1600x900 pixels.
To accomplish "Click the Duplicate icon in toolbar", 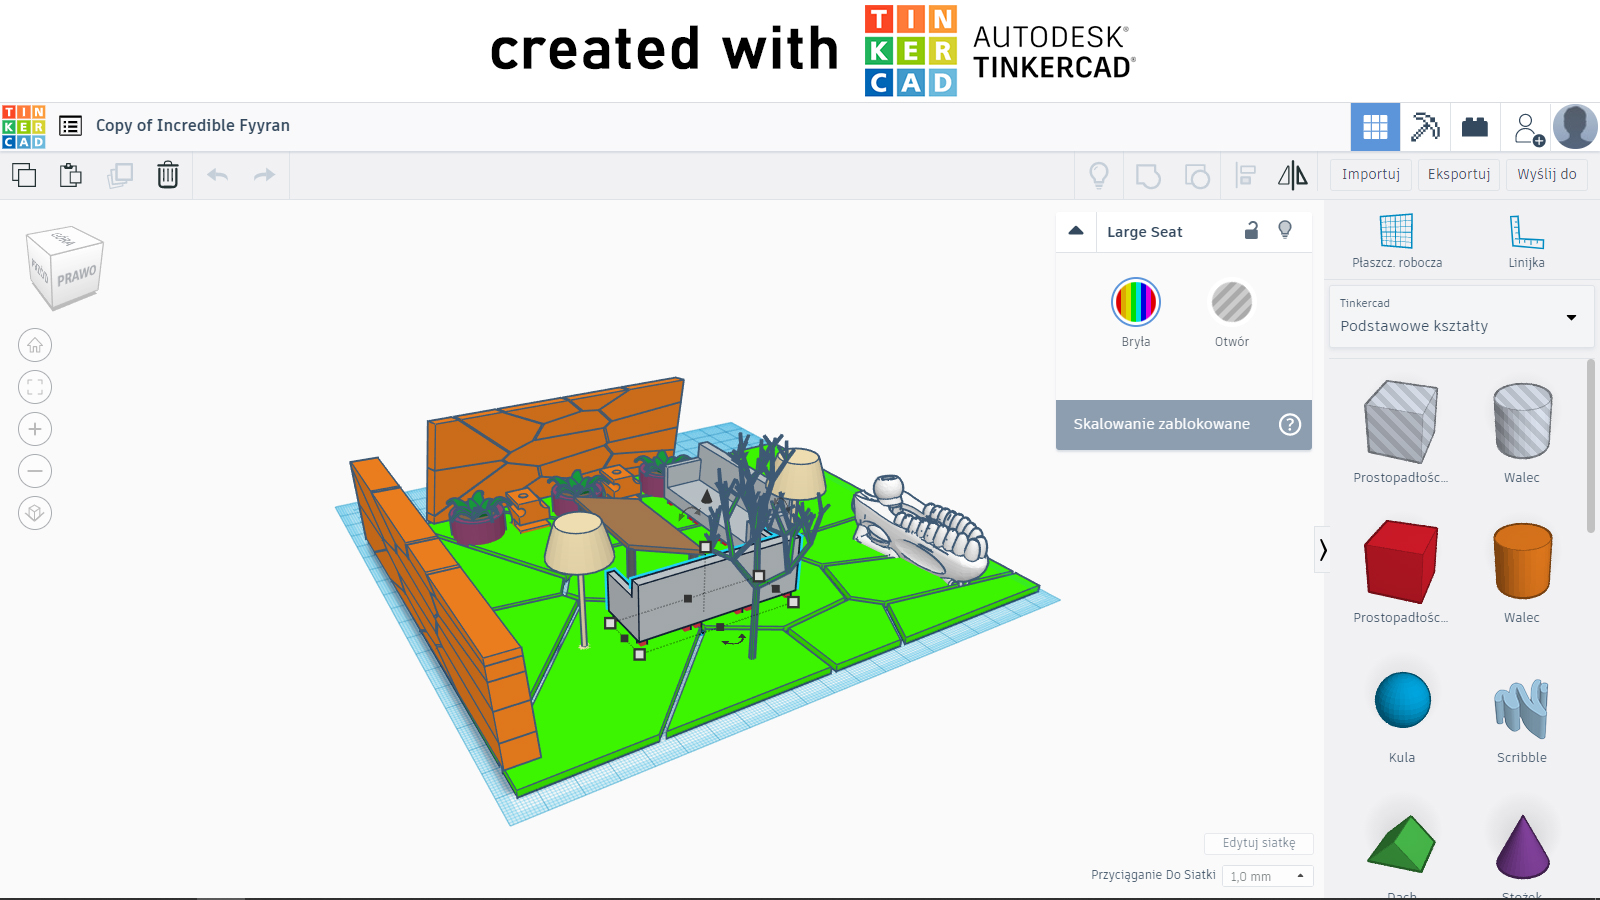I will (x=120, y=175).
